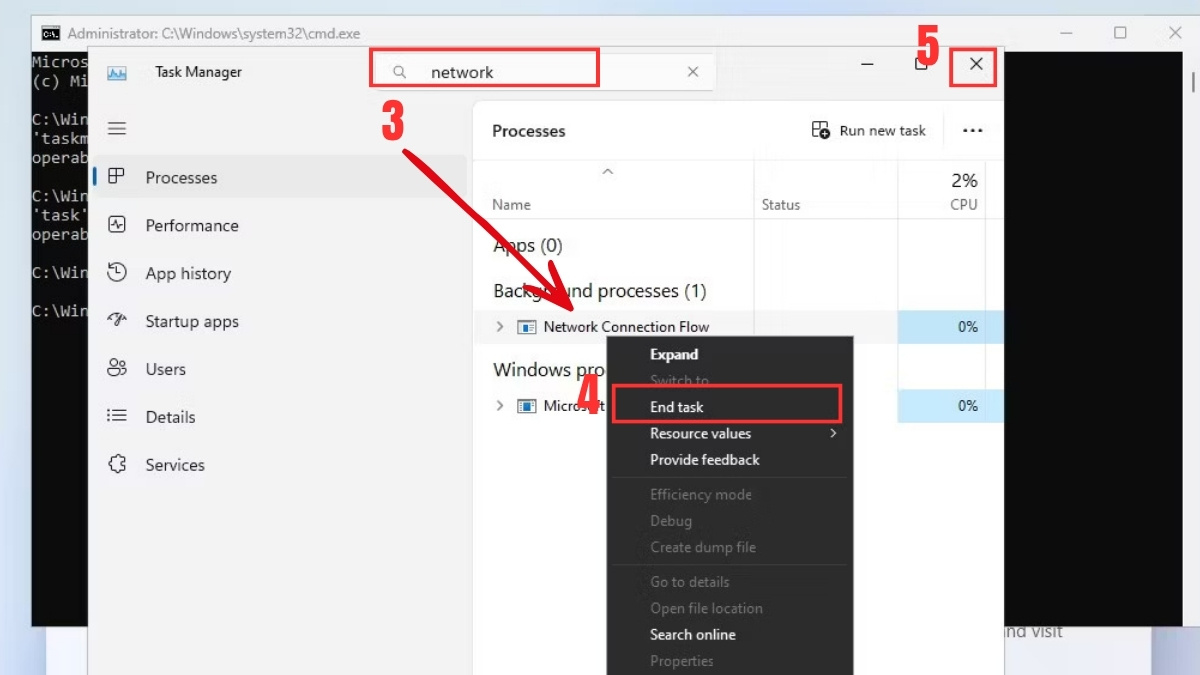Click the Network Connection Flow process icon
The image size is (1200, 675).
[527, 327]
